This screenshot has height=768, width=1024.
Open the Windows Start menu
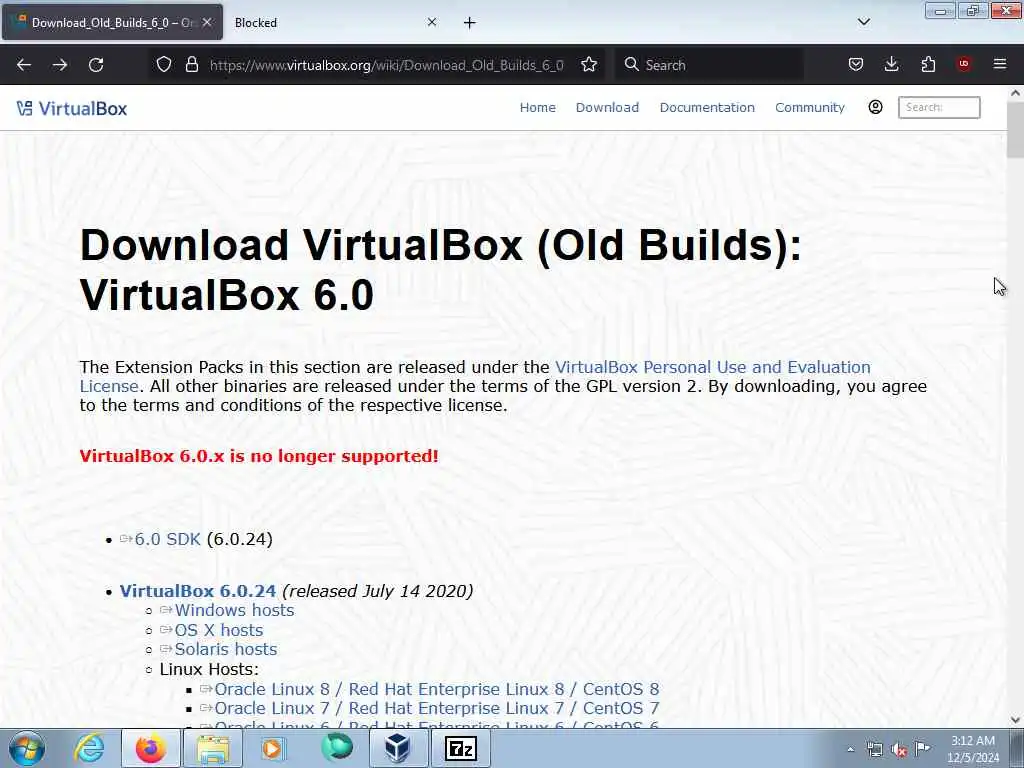tap(27, 748)
